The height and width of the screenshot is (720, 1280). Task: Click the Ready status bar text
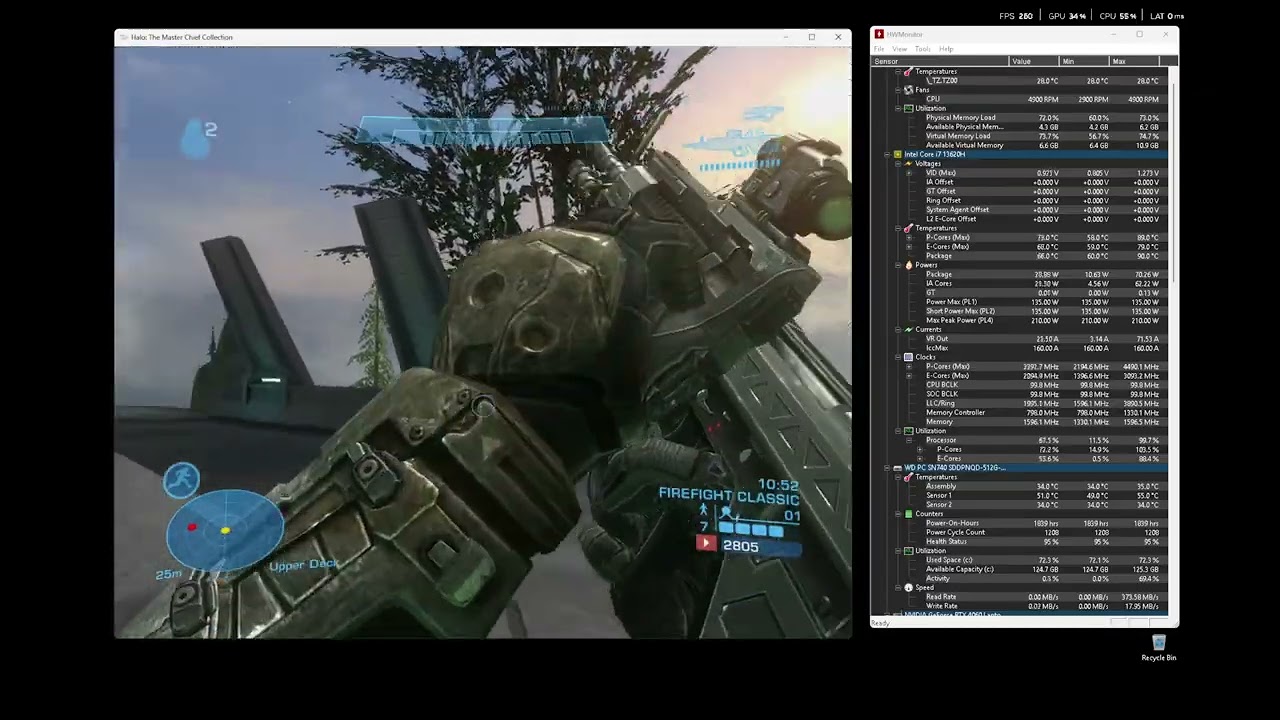click(x=880, y=623)
